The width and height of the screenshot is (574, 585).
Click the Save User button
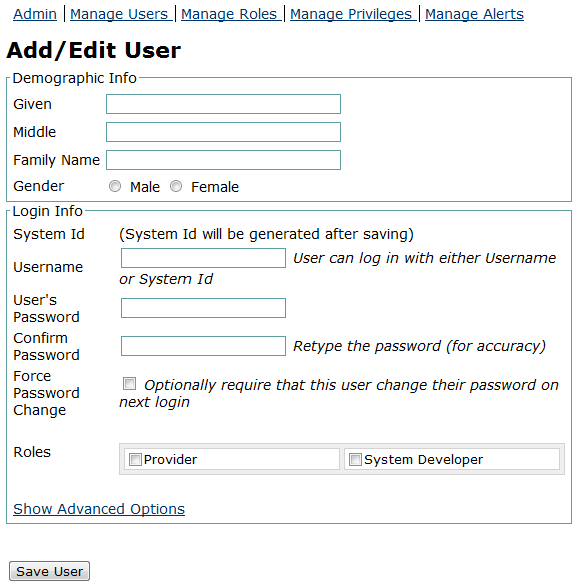click(49, 571)
